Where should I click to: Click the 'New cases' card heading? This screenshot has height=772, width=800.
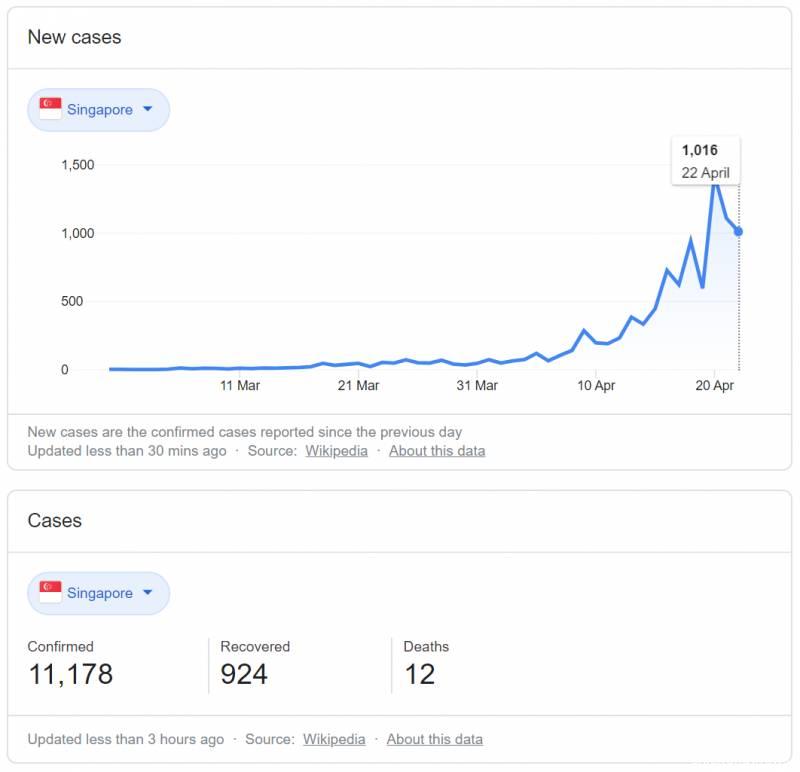pyautogui.click(x=74, y=37)
